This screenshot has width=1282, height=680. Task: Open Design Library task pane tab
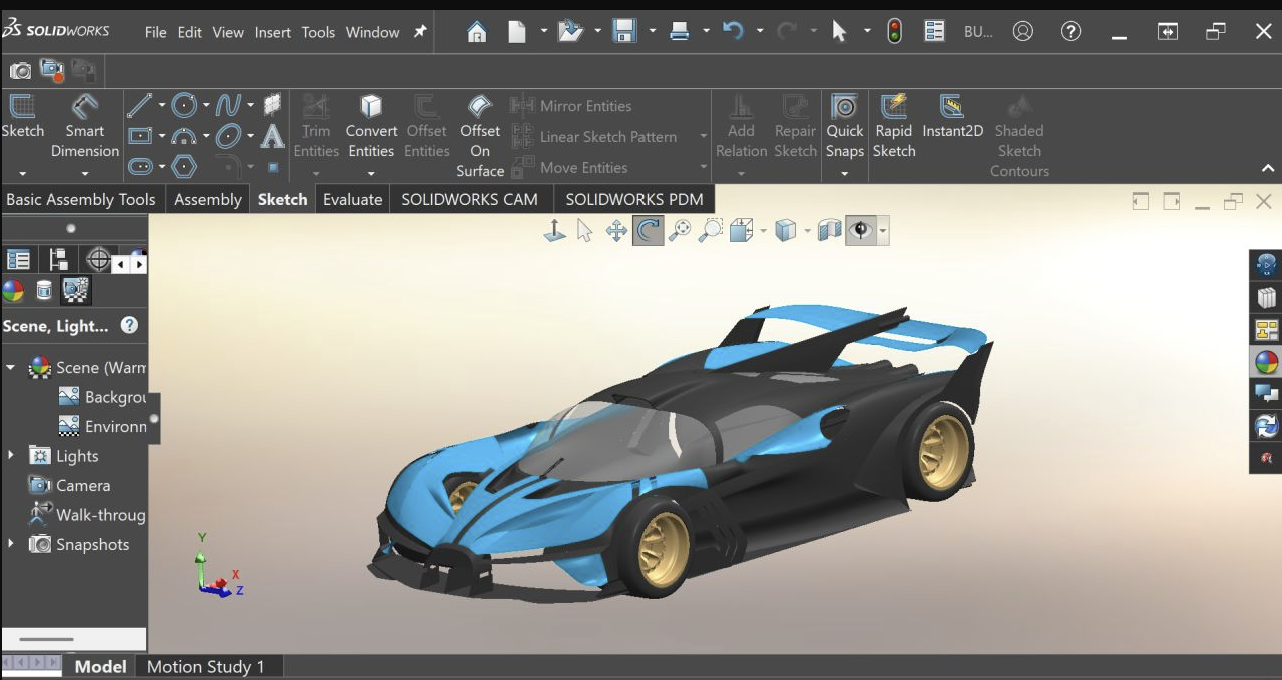point(1266,297)
